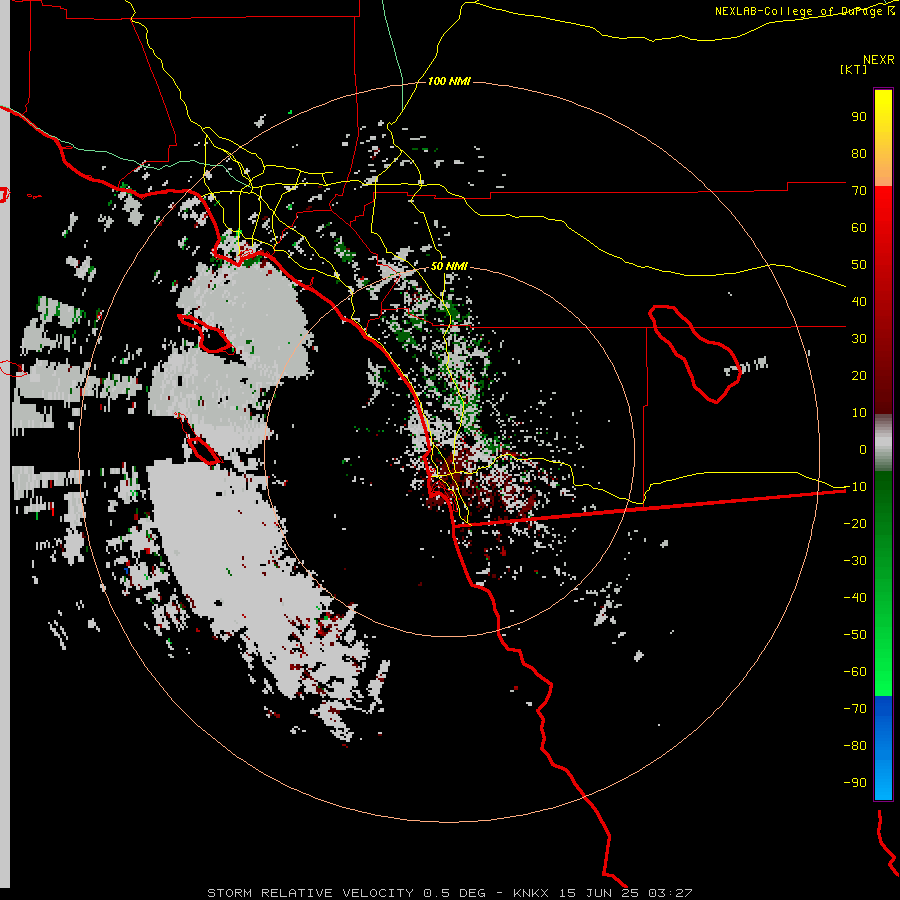Click the "50 NMI" range ring label
The image size is (900, 900).
[x=449, y=266]
